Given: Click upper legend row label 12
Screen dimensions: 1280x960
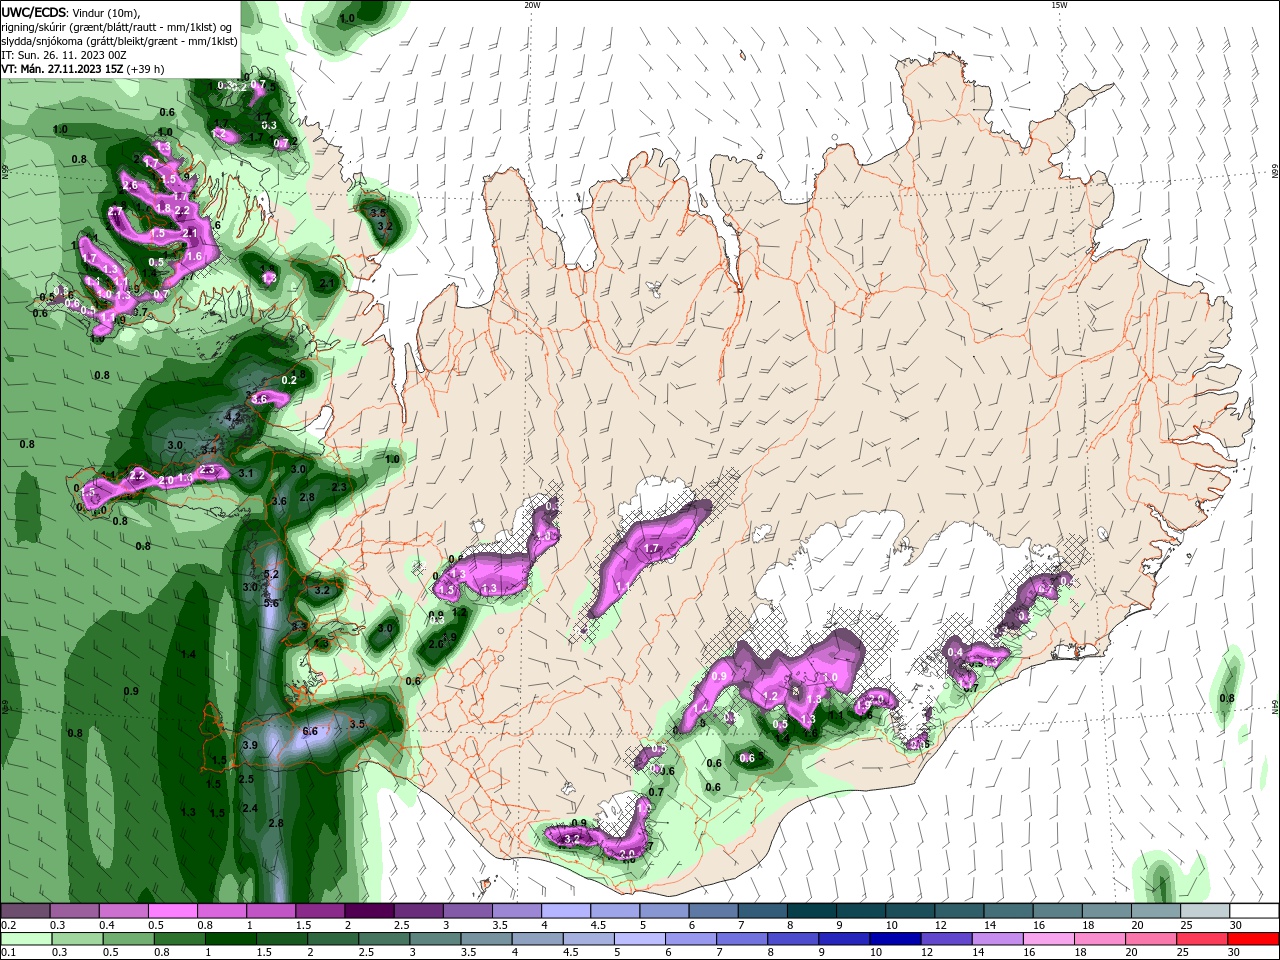Looking at the screenshot, I should click(x=941, y=924).
